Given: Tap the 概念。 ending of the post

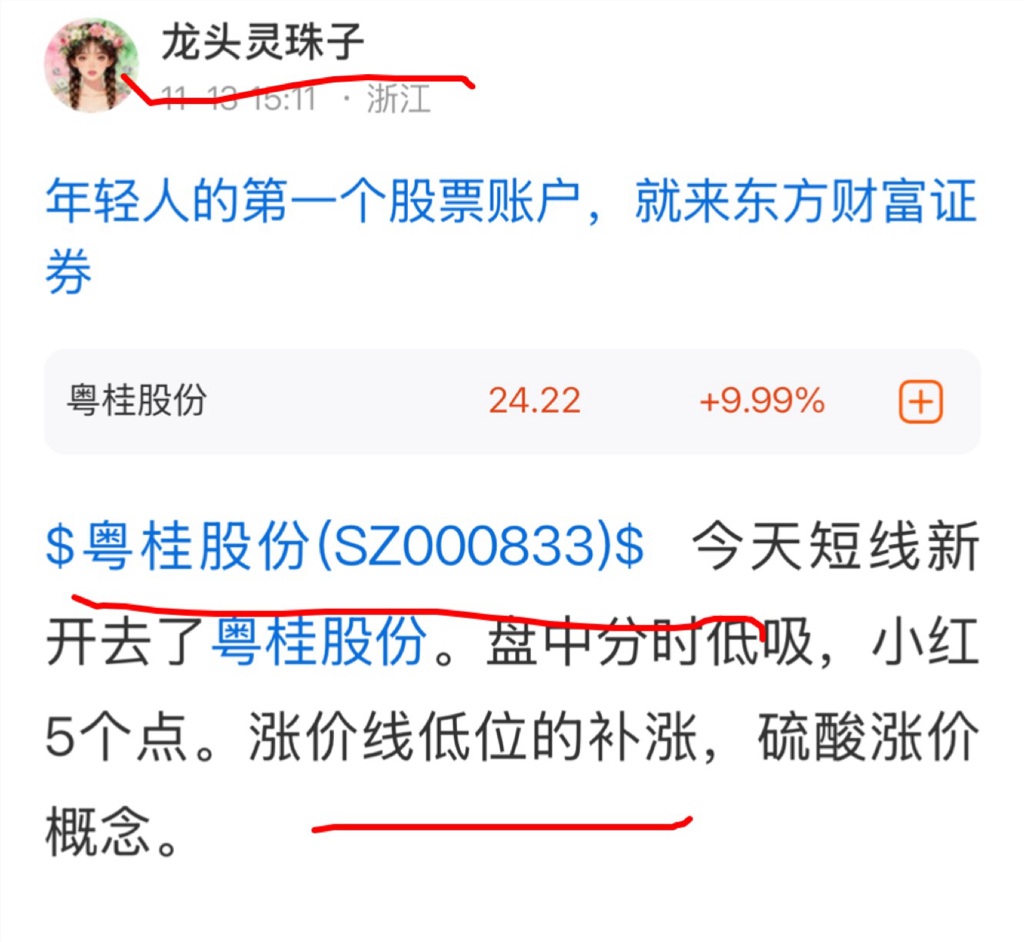Looking at the screenshot, I should [112, 832].
